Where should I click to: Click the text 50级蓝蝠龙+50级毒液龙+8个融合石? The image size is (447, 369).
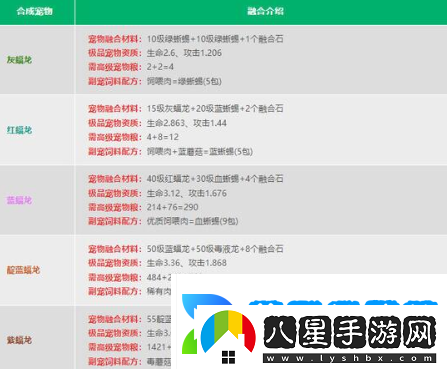coord(215,249)
